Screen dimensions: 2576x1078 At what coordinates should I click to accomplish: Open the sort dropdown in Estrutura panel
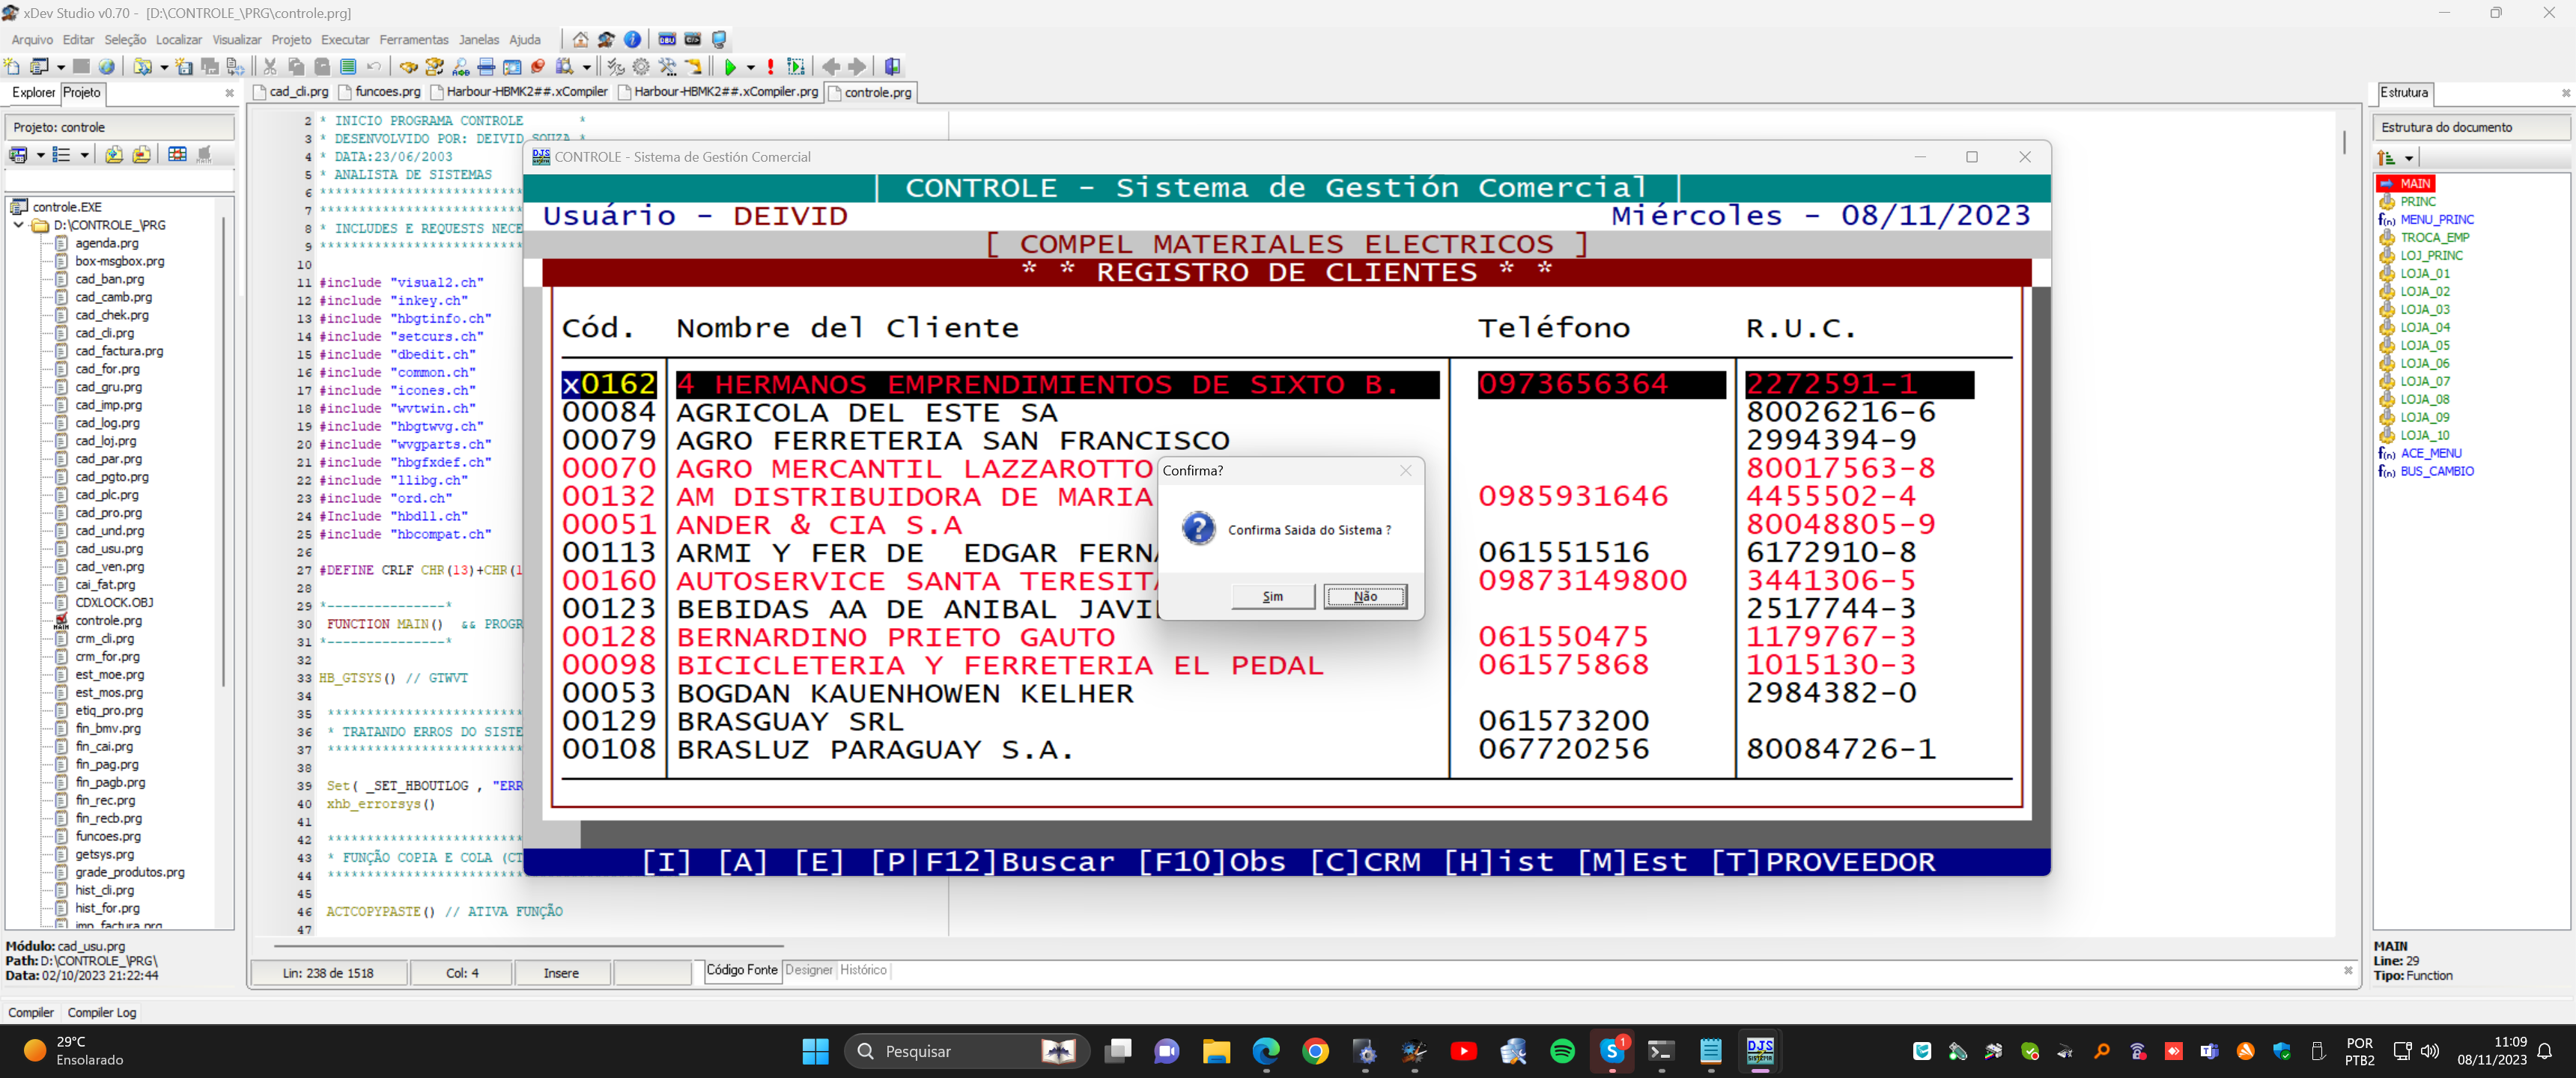2409,158
